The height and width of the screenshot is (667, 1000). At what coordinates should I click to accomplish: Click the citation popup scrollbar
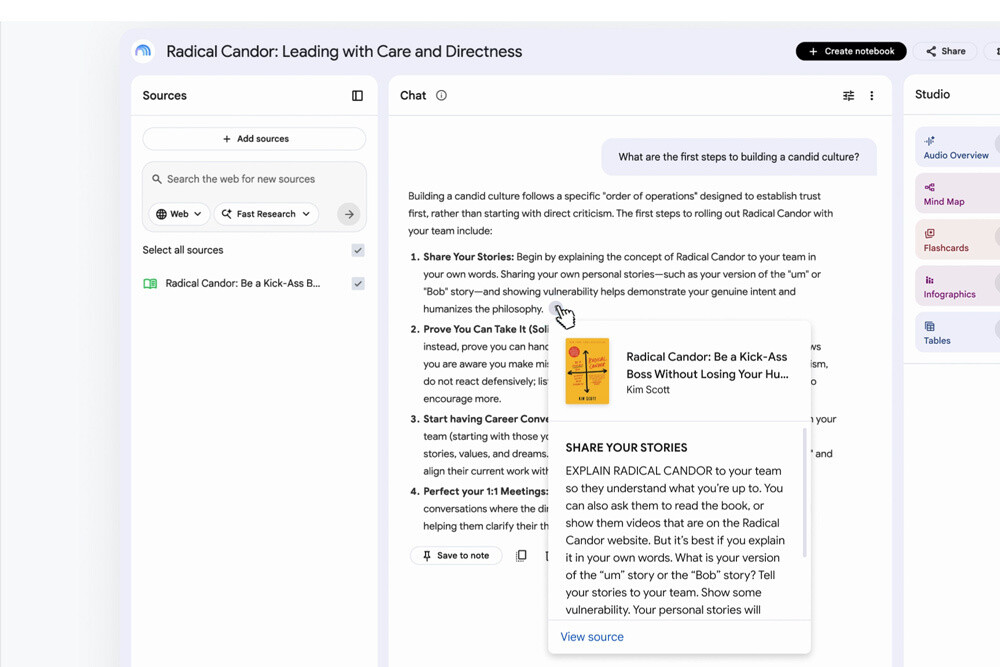click(x=804, y=492)
